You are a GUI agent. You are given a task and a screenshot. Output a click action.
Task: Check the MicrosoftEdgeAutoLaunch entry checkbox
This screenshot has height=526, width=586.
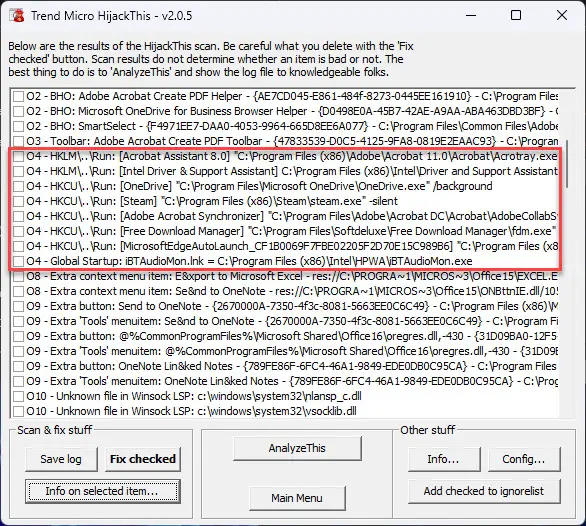tap(18, 246)
